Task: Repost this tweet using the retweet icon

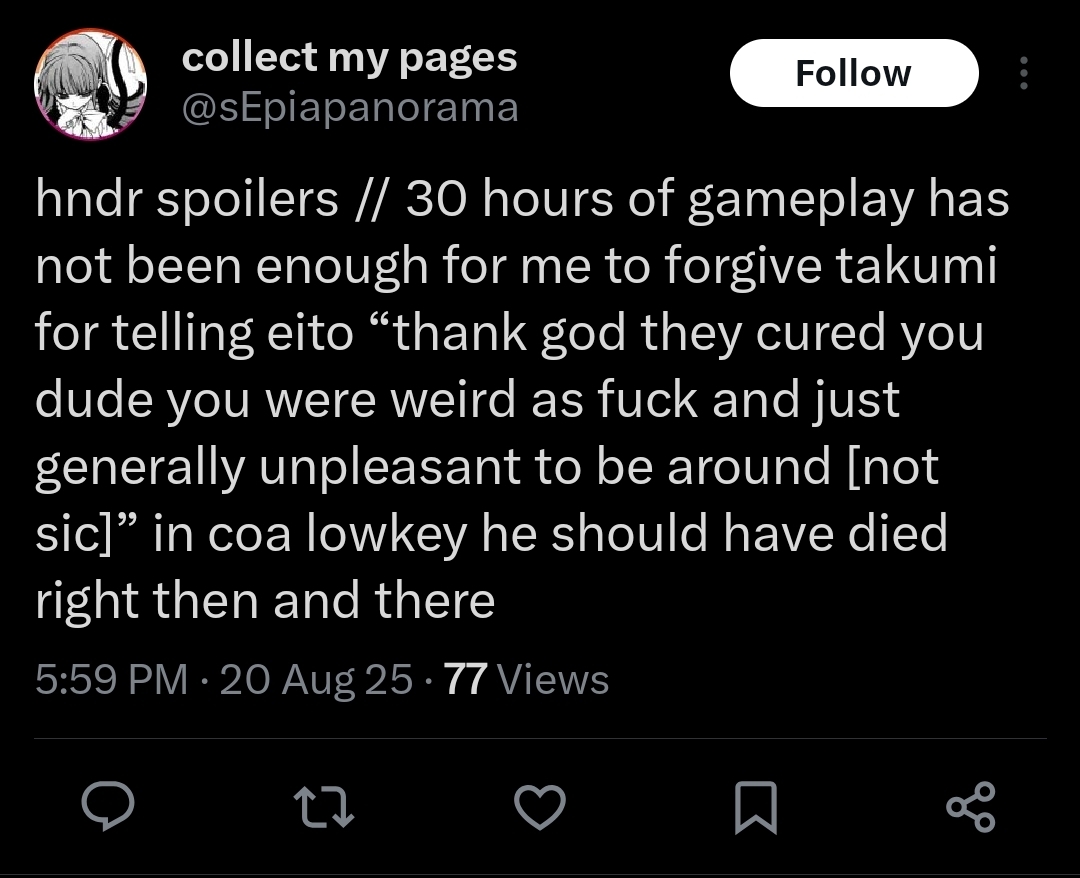Action: pos(322,808)
